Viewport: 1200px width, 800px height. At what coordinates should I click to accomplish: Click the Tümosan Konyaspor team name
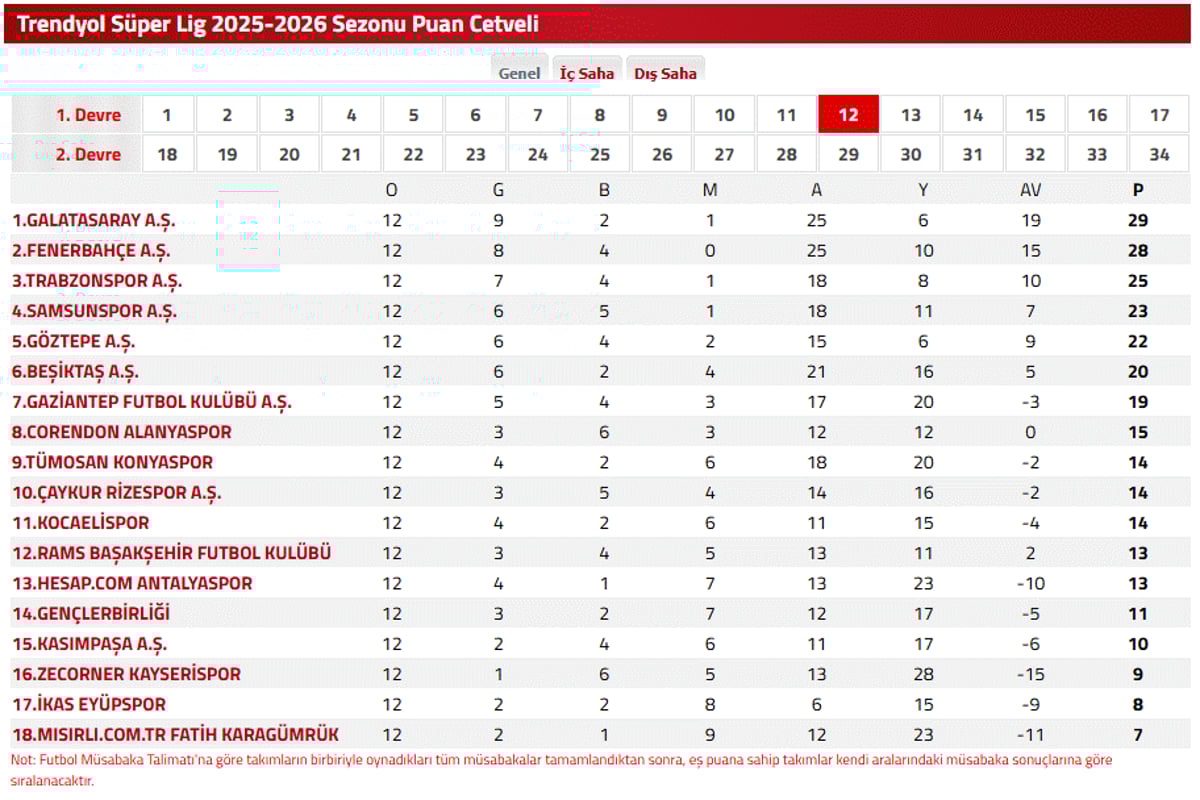coord(112,463)
